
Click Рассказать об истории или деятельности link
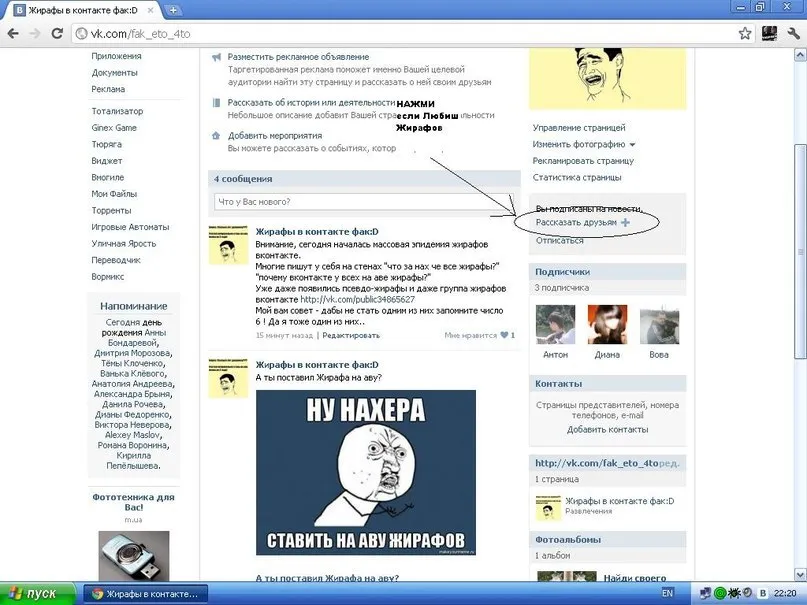click(311, 103)
